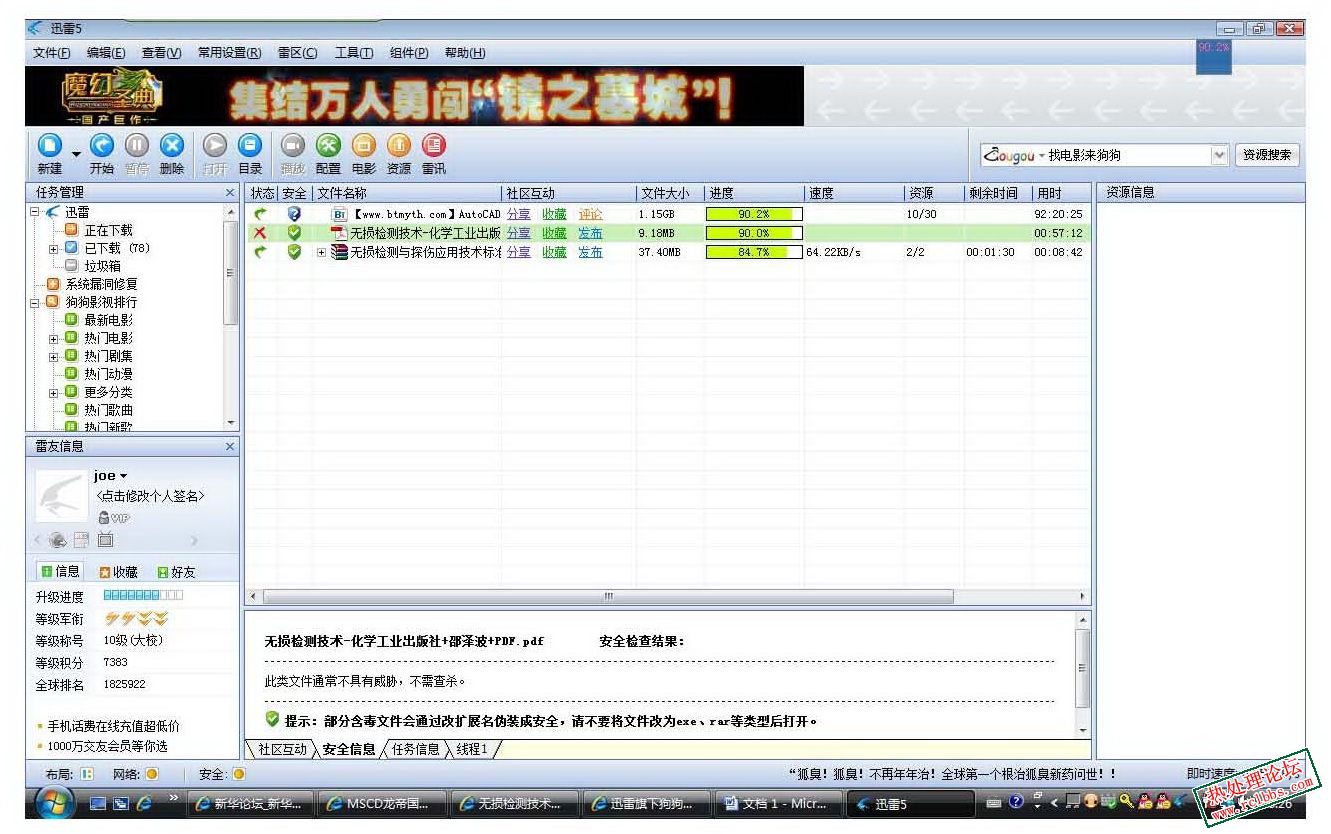This screenshot has height=834, width=1331.
Task: Switch to the 好友 tab in 雷友信息
Action: click(176, 572)
